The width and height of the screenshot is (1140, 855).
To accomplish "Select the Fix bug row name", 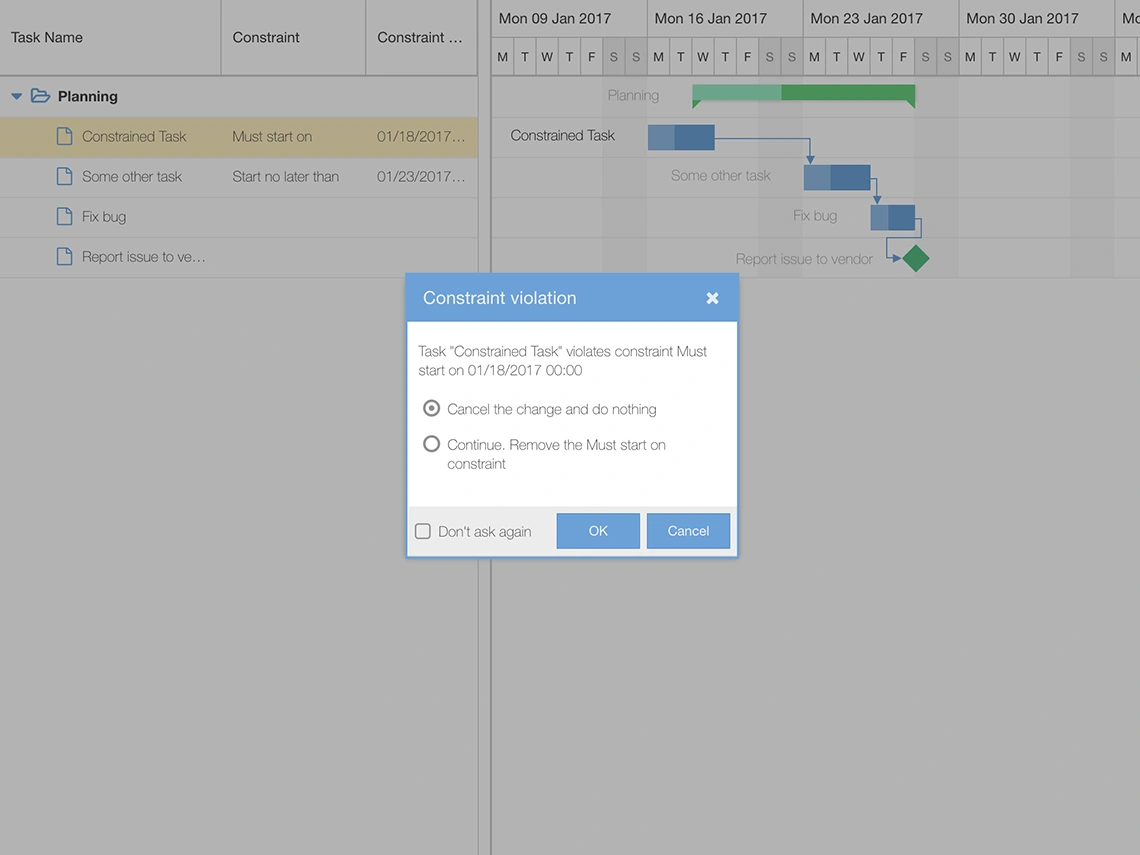I will 104,217.
